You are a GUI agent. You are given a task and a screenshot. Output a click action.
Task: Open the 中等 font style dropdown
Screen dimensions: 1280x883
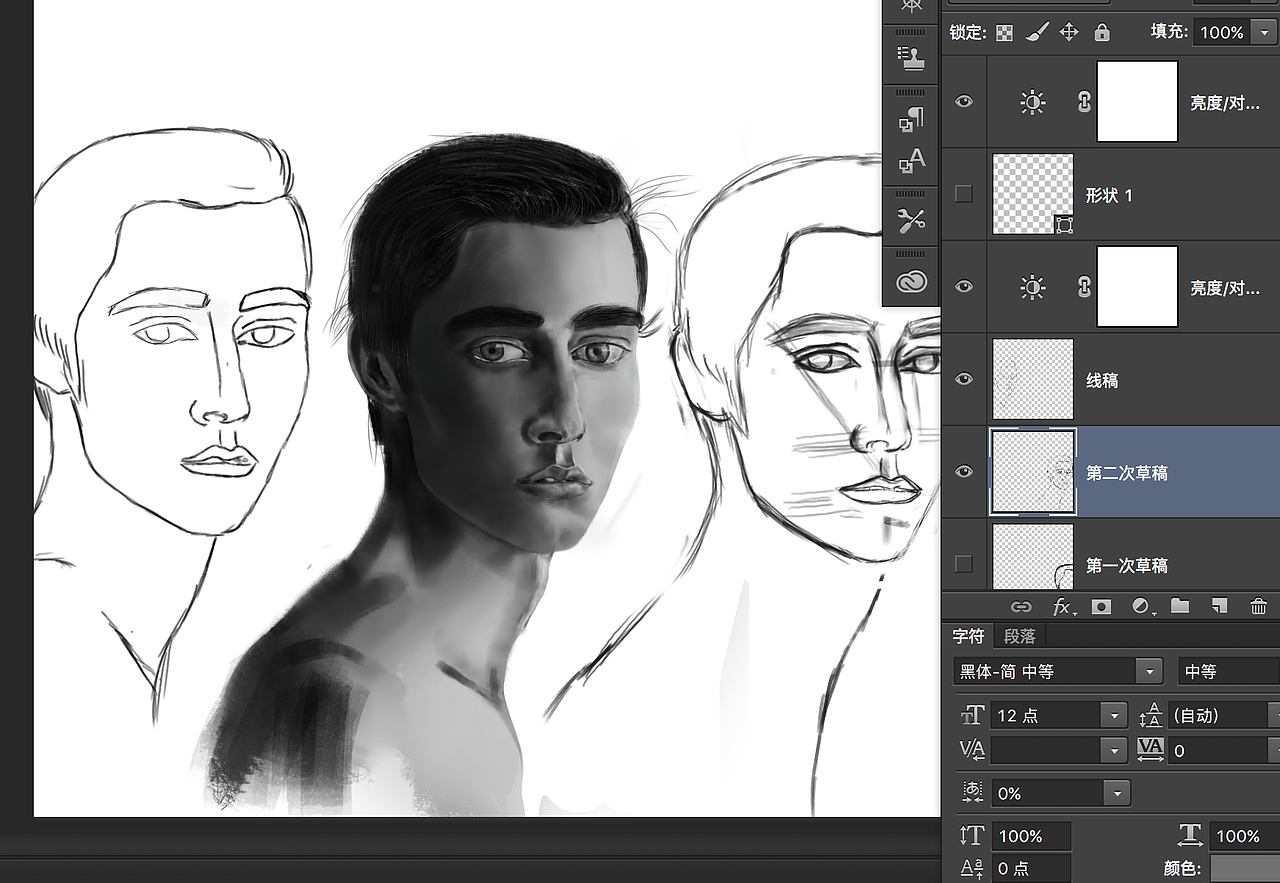[x=1229, y=671]
